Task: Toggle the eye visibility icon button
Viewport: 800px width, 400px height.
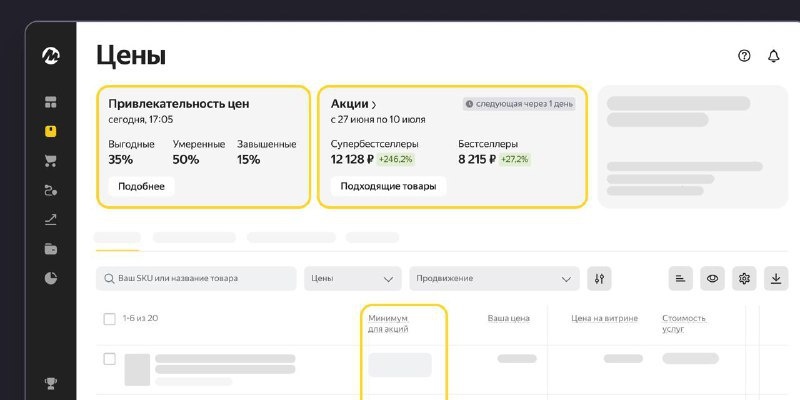Action: coord(712,279)
